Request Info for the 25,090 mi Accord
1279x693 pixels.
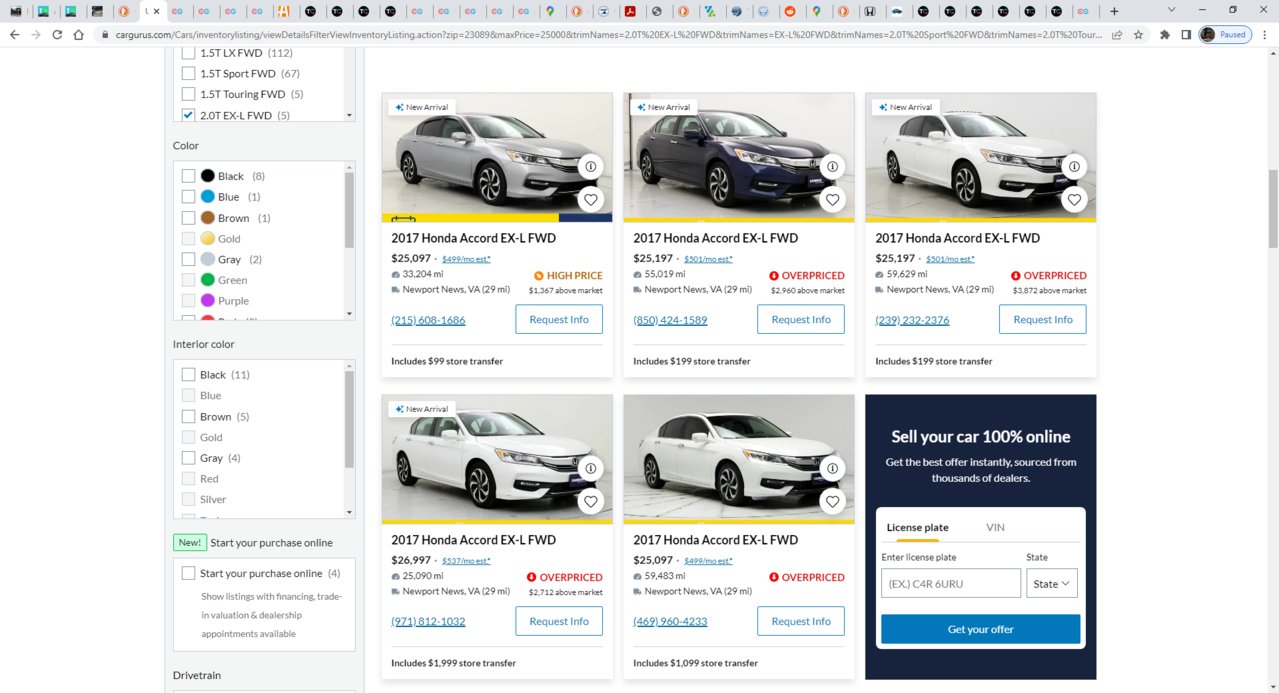559,621
